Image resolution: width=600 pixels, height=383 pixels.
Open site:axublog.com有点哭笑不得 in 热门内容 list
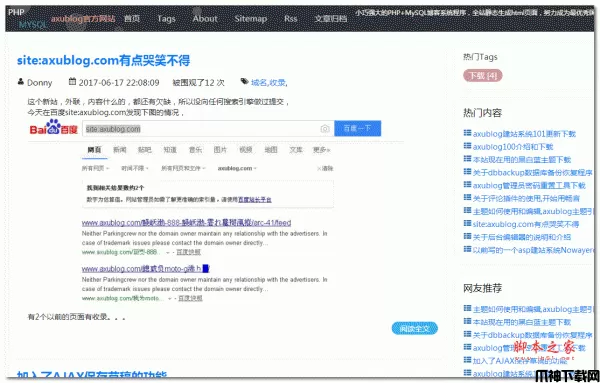tap(526, 224)
